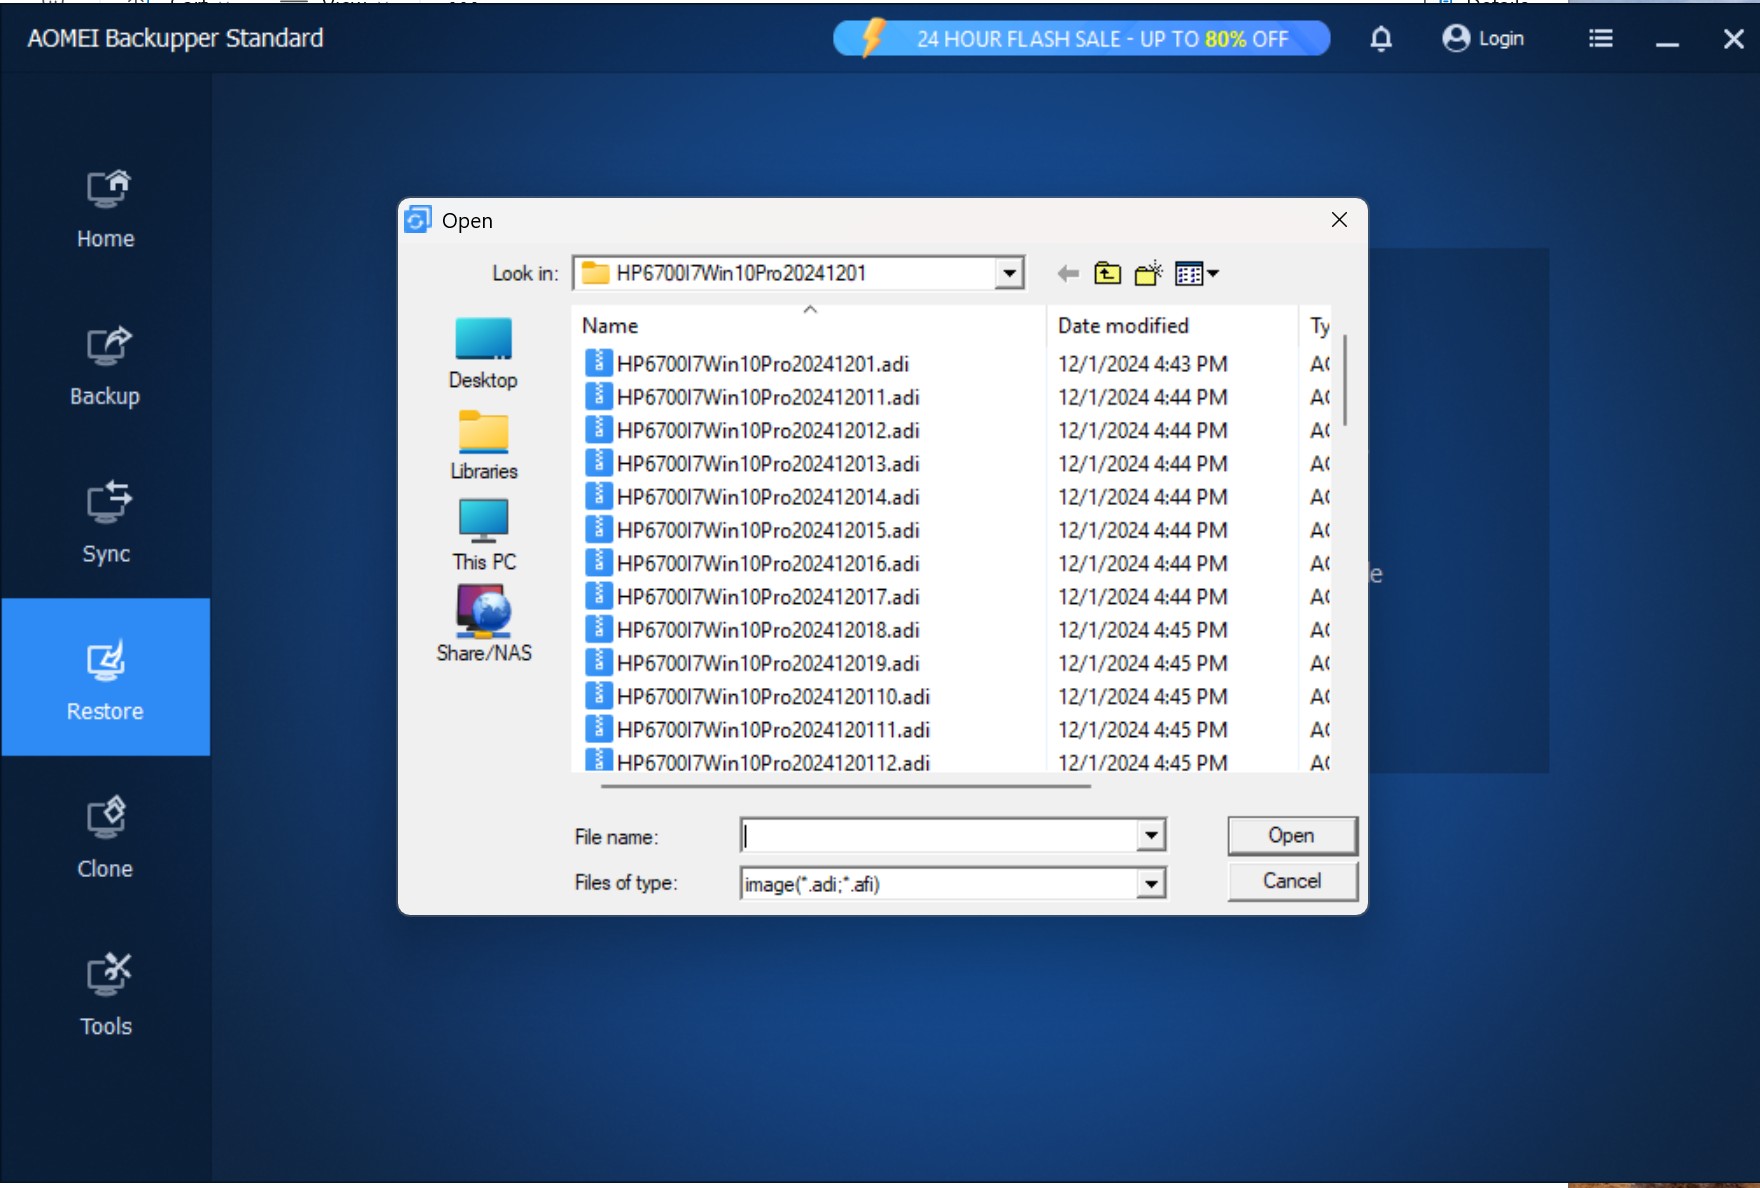Select the Restore sidebar item
Screen dimensions: 1760x1188
(x=105, y=677)
